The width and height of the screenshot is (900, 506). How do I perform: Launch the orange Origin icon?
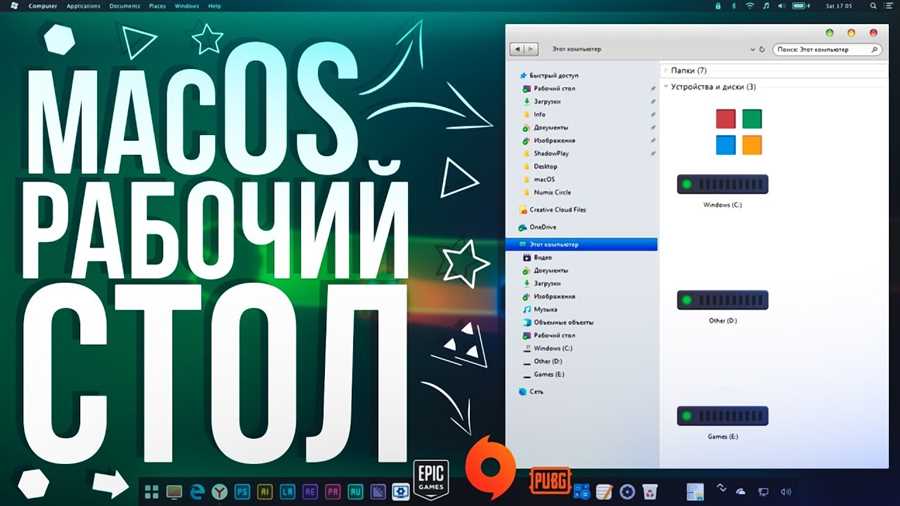click(490, 468)
